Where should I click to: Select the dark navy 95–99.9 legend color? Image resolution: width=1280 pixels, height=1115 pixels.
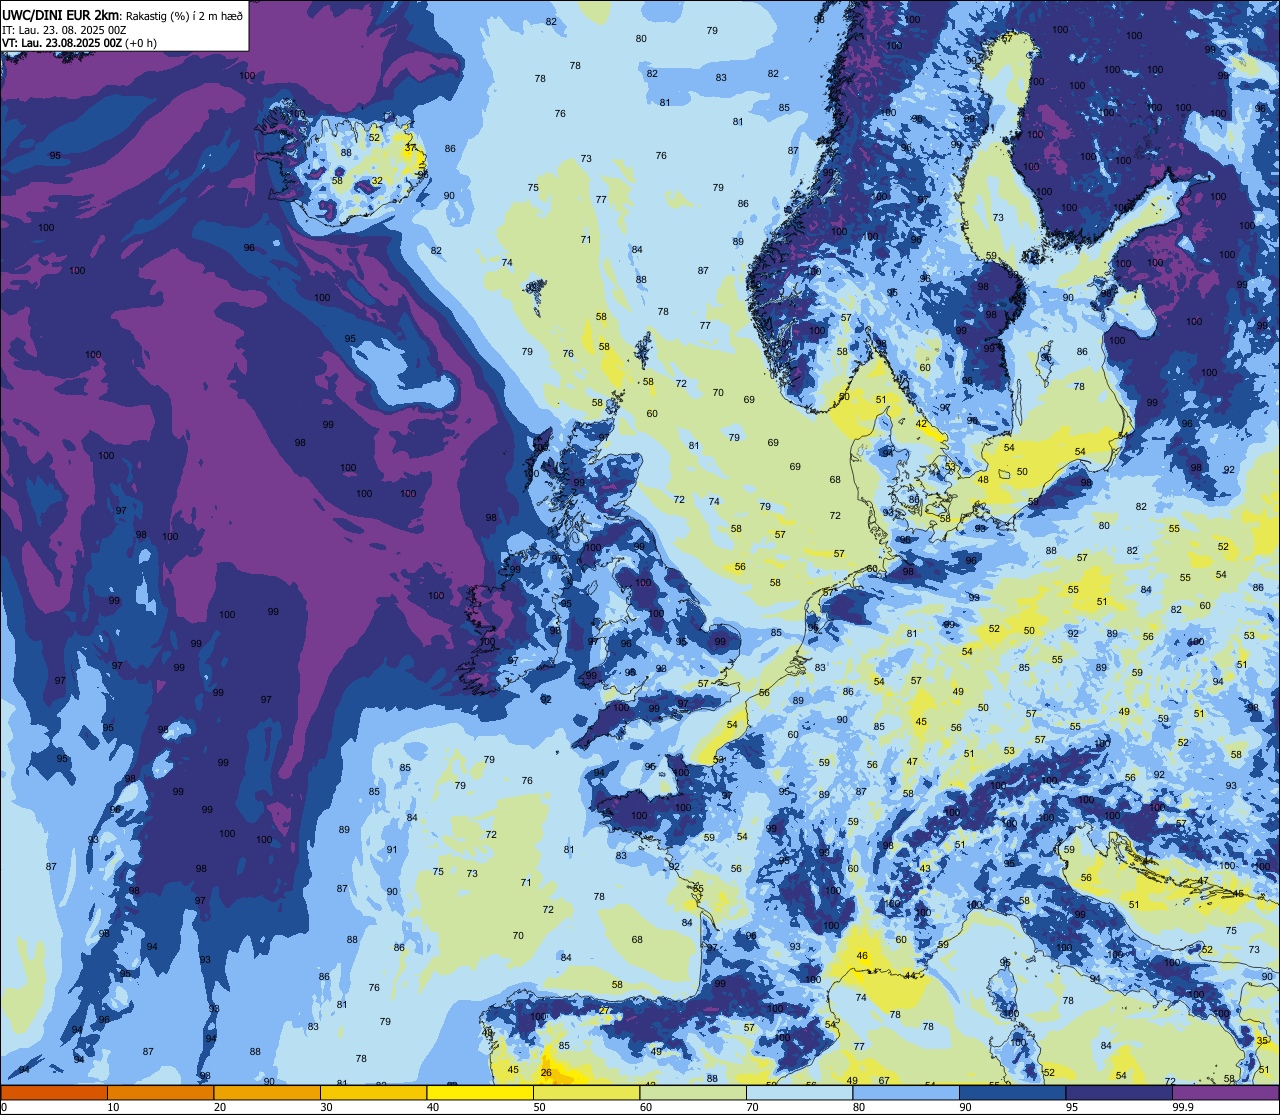tap(1119, 1092)
